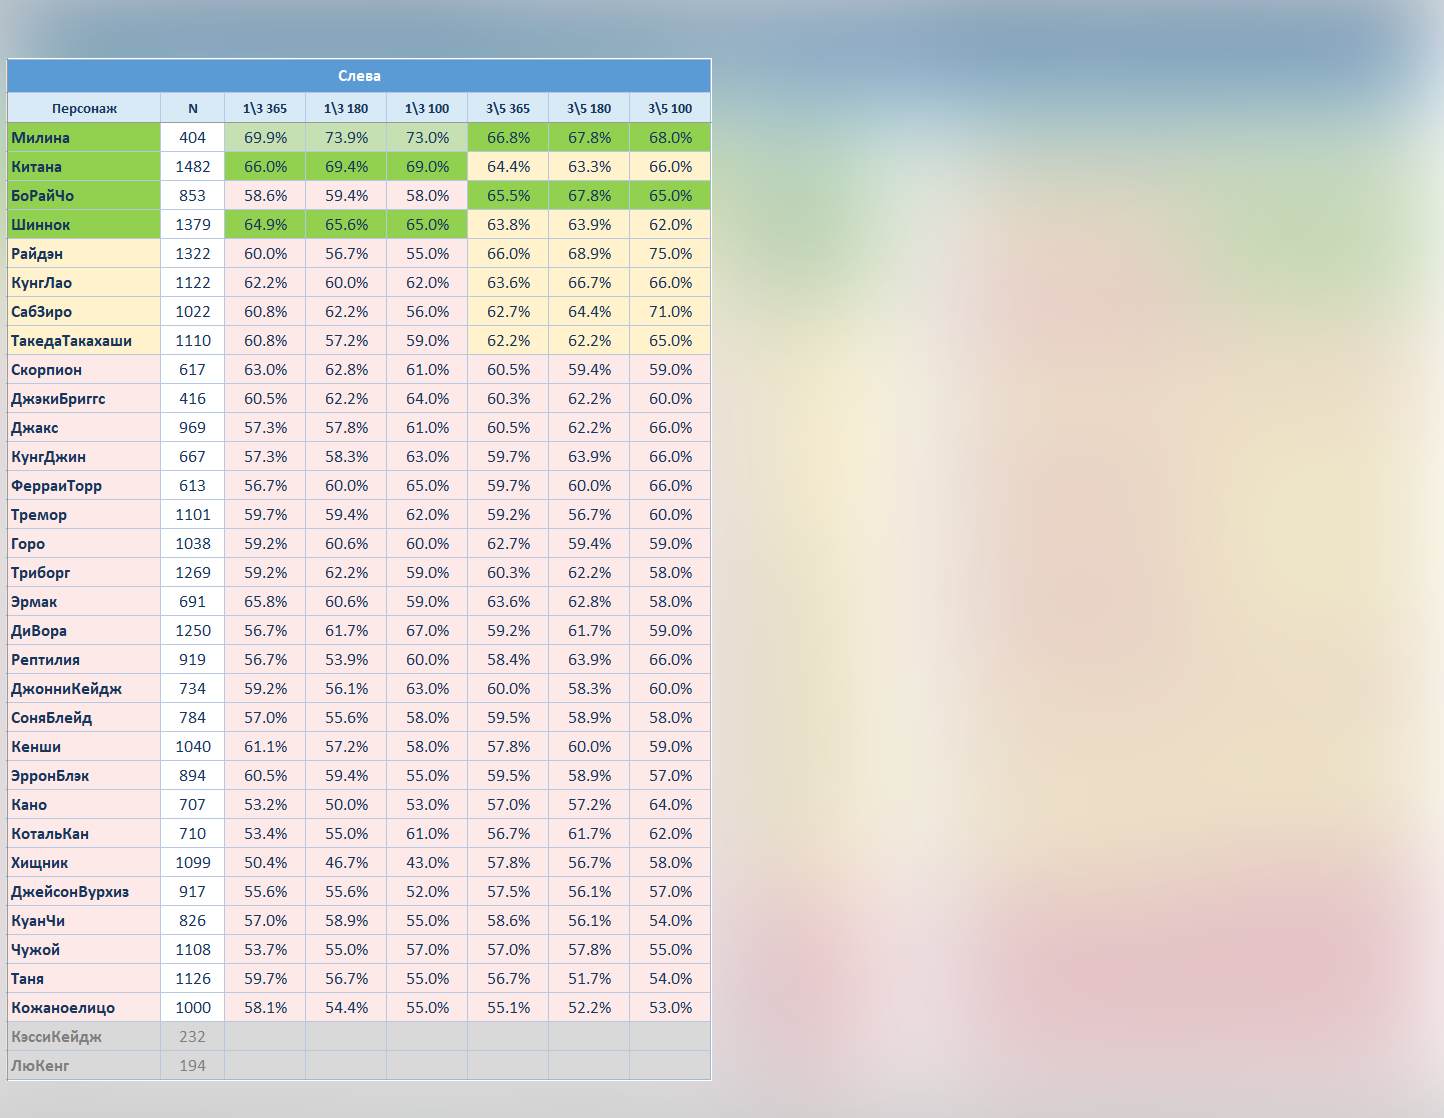Click the '1\3 365' column header
The width and height of the screenshot is (1444, 1118).
265,108
